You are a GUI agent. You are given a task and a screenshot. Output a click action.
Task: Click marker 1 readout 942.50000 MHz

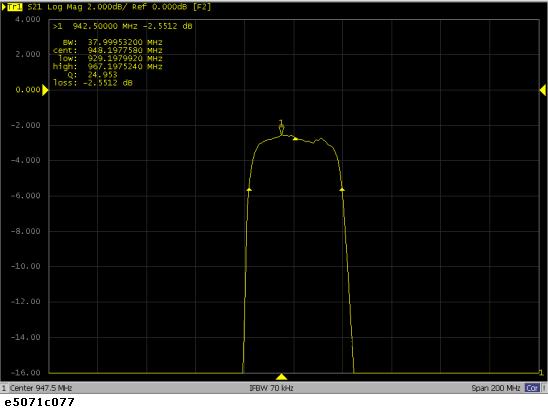(x=105, y=26)
